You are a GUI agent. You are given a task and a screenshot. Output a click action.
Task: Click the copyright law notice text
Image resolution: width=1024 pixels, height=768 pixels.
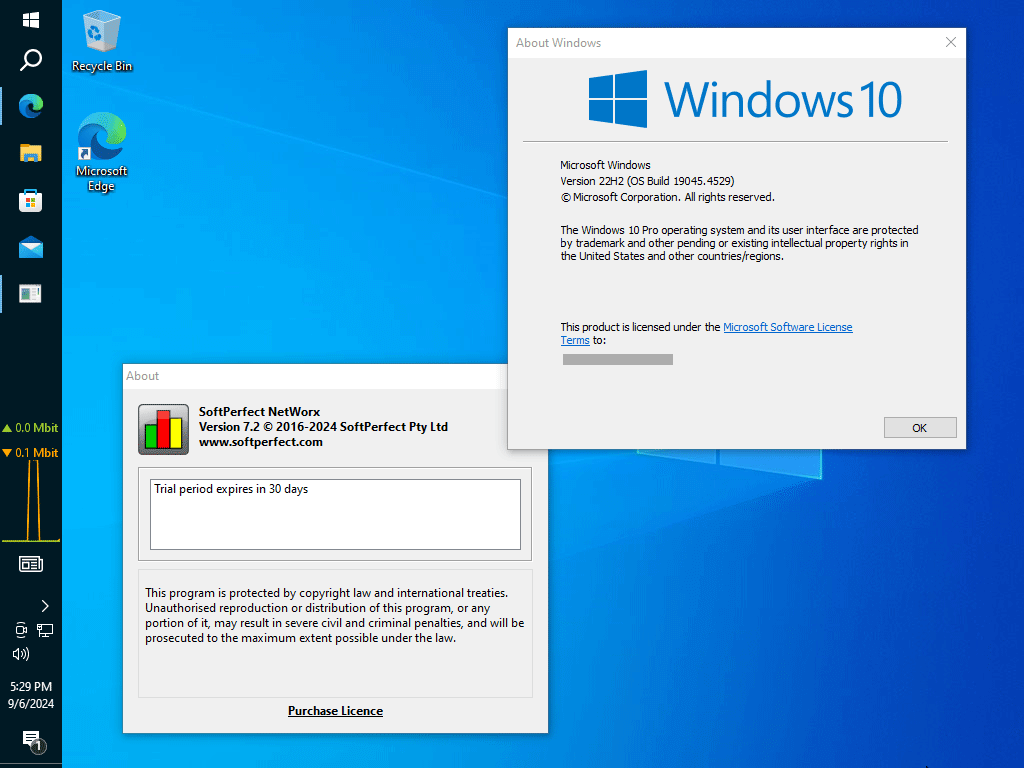pos(334,615)
